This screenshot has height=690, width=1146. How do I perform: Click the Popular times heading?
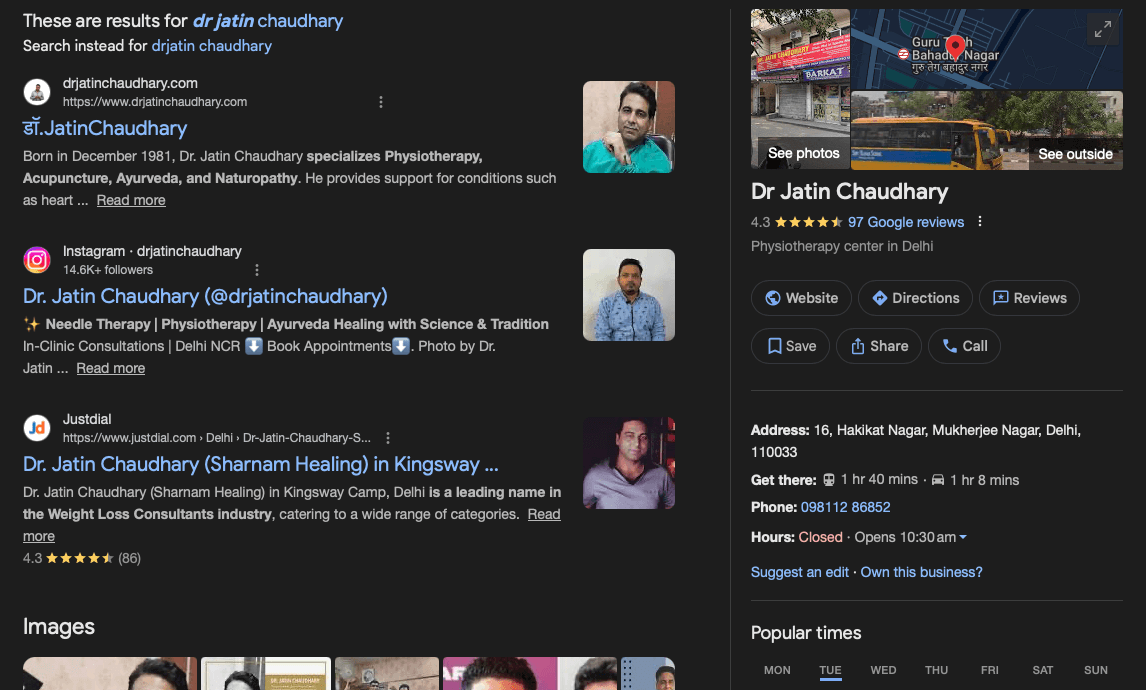806,633
